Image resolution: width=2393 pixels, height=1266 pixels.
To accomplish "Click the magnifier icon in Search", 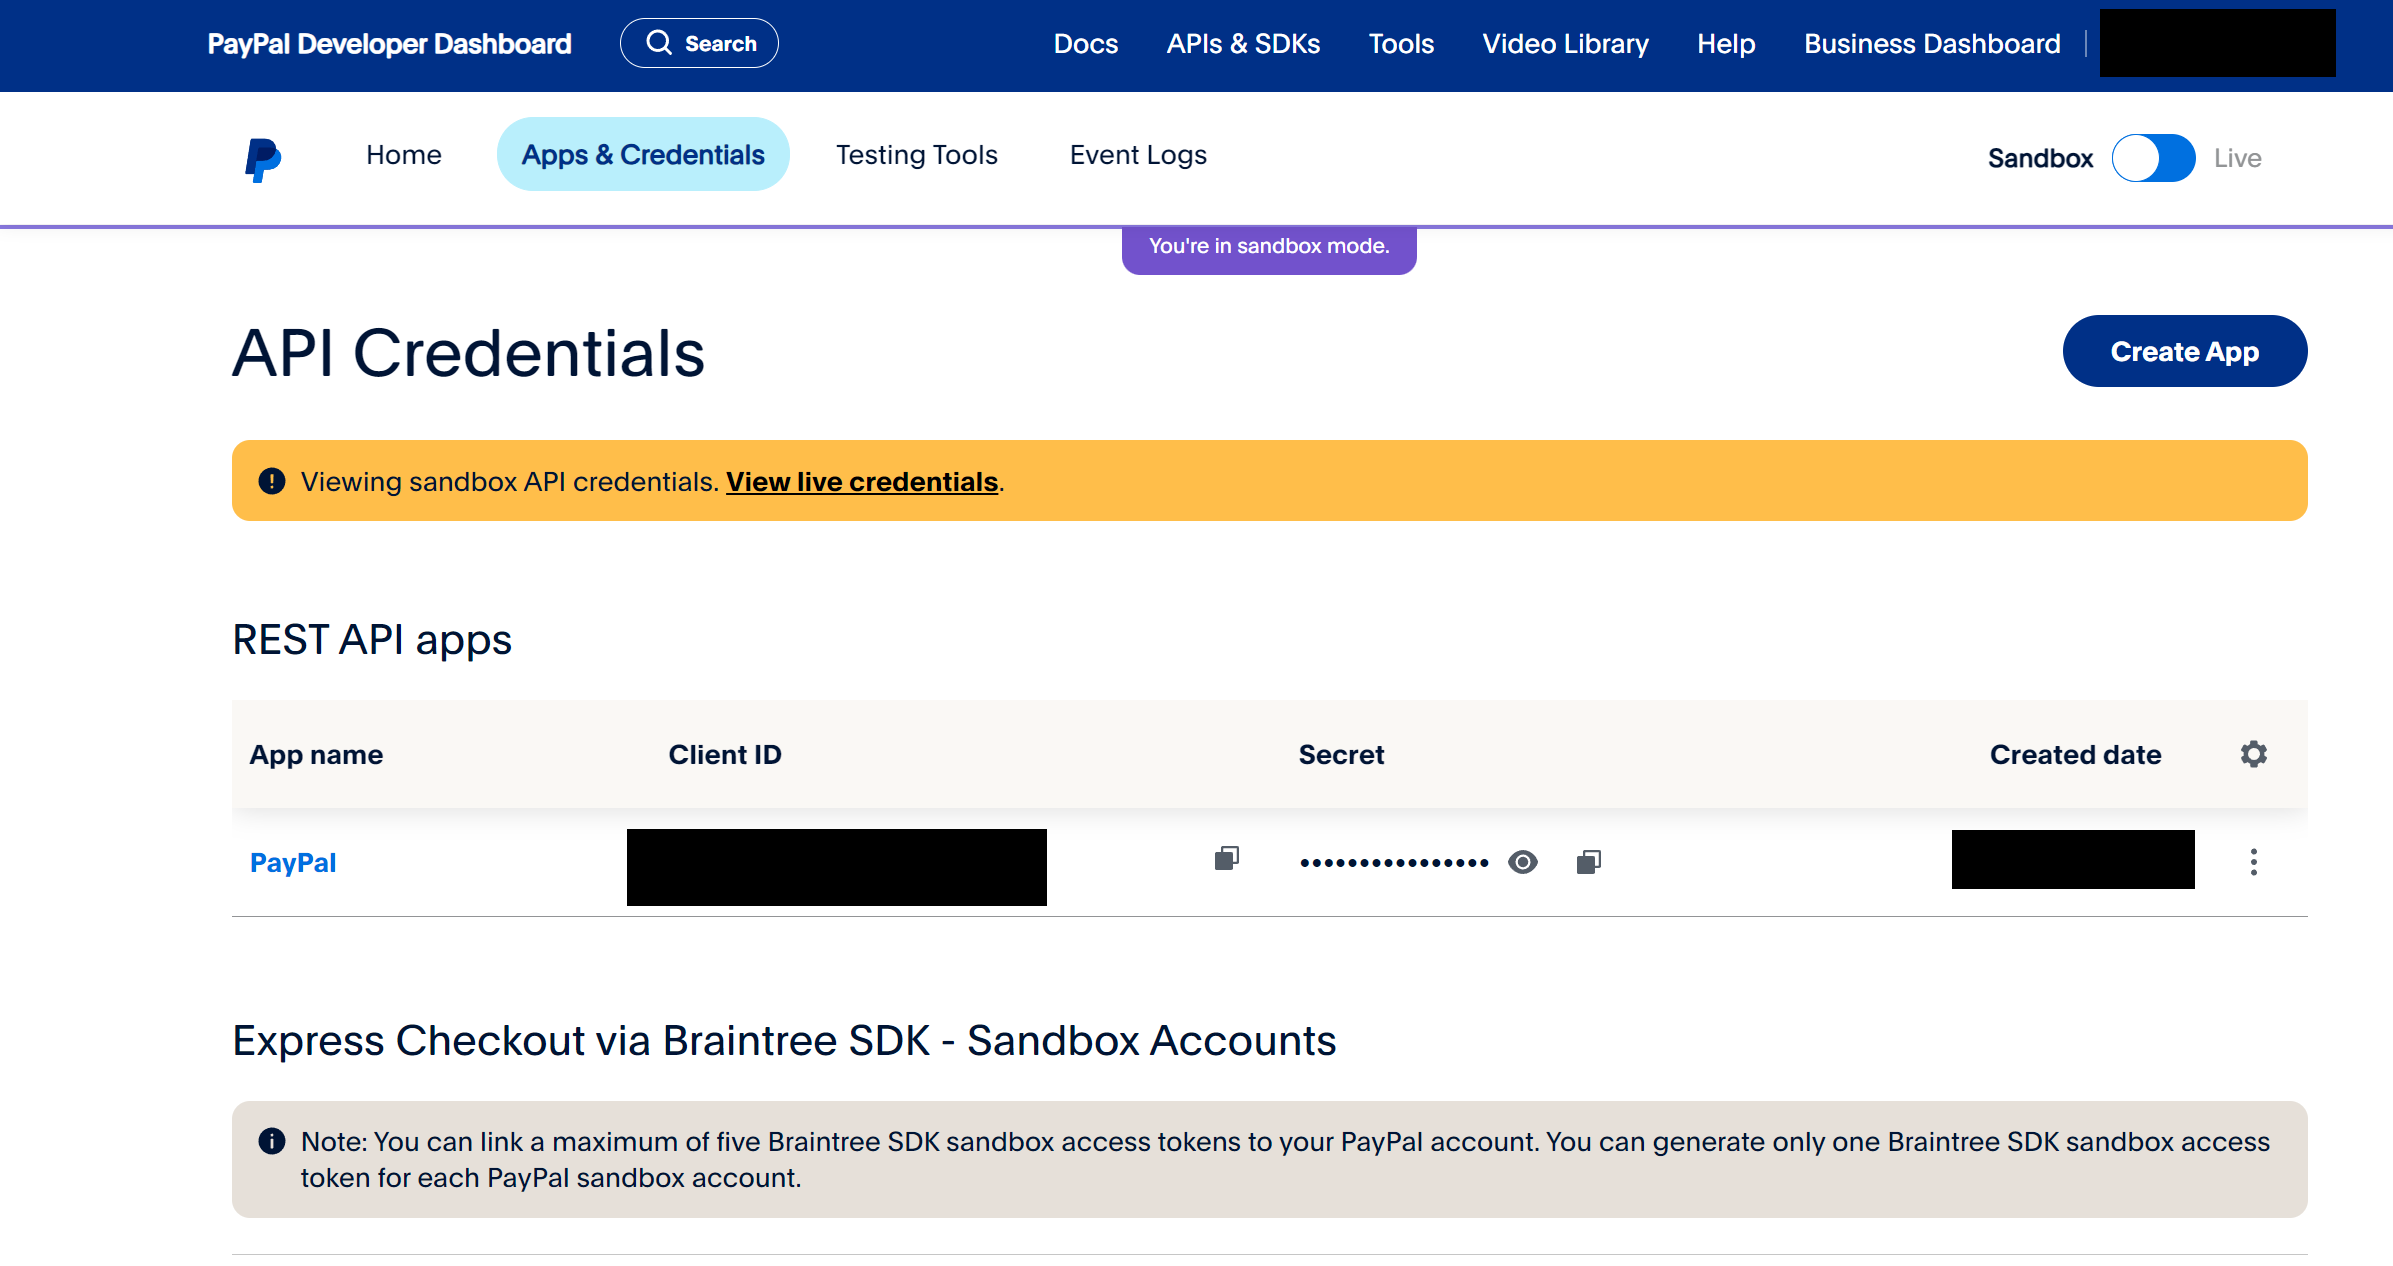I will click(658, 43).
